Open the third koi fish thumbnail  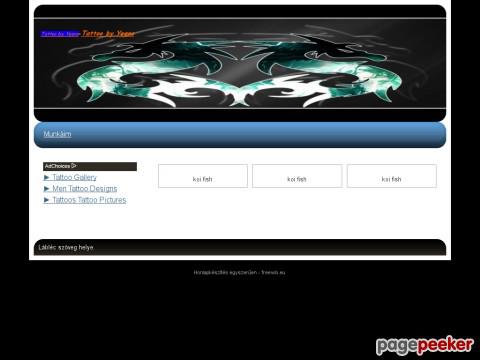[392, 176]
